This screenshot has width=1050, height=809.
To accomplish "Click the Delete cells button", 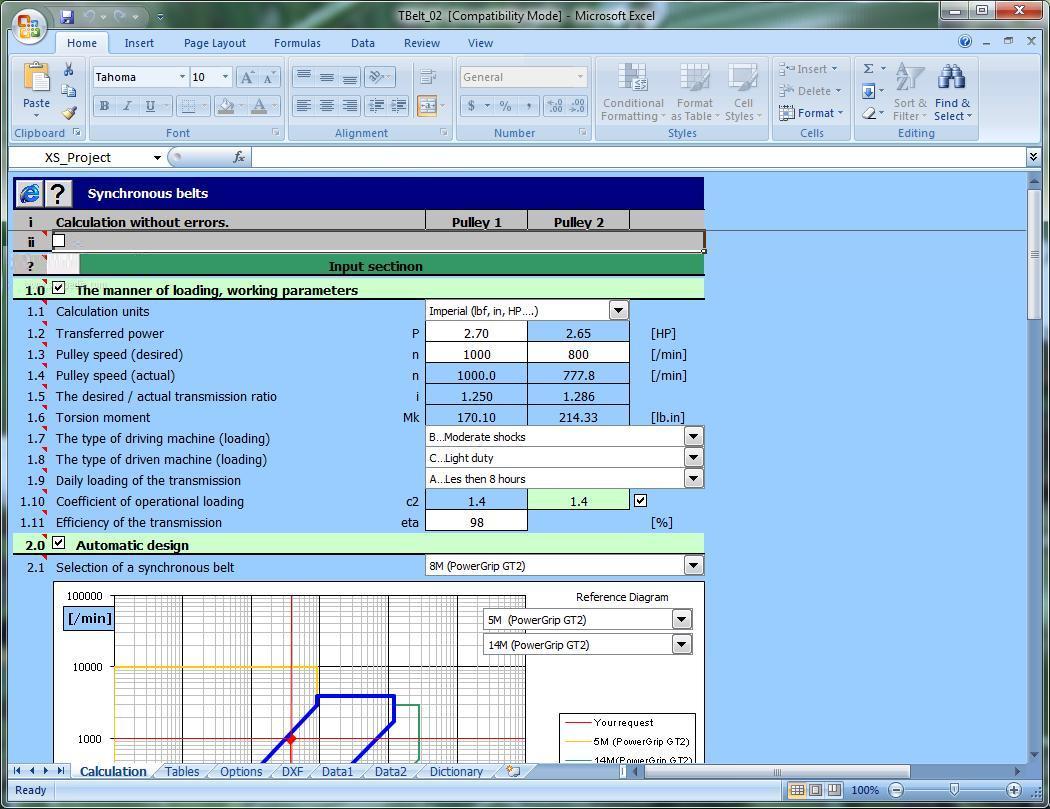I will tap(809, 91).
